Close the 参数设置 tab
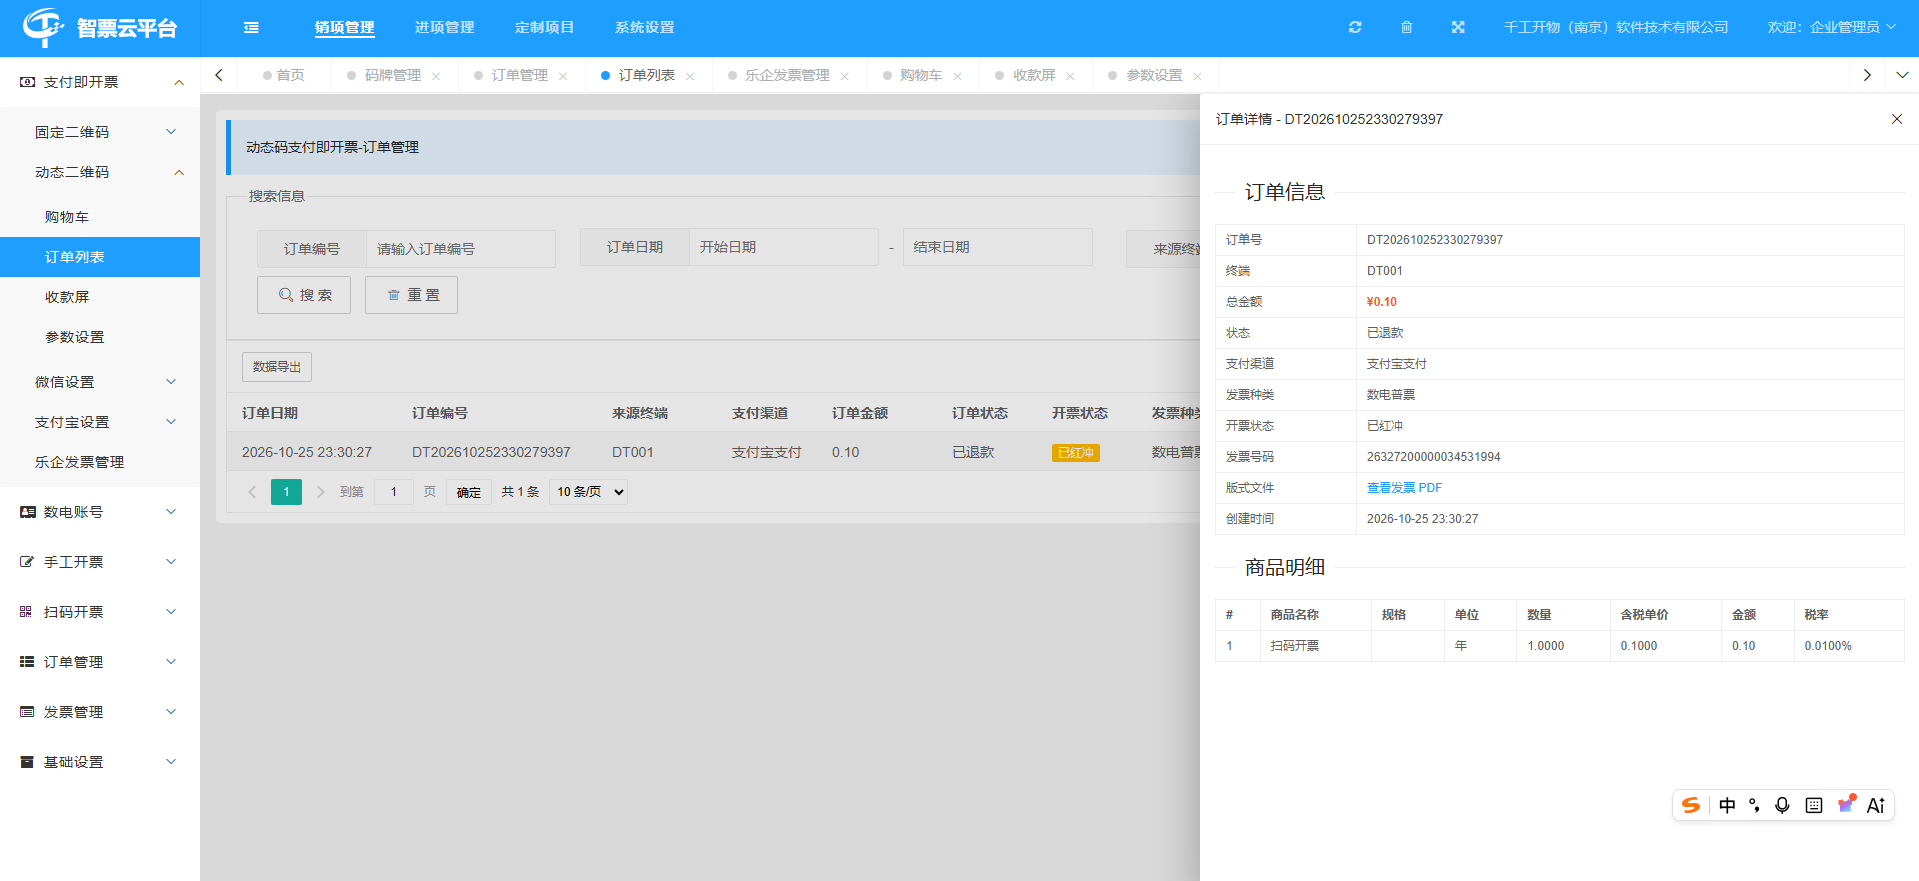 (1197, 76)
